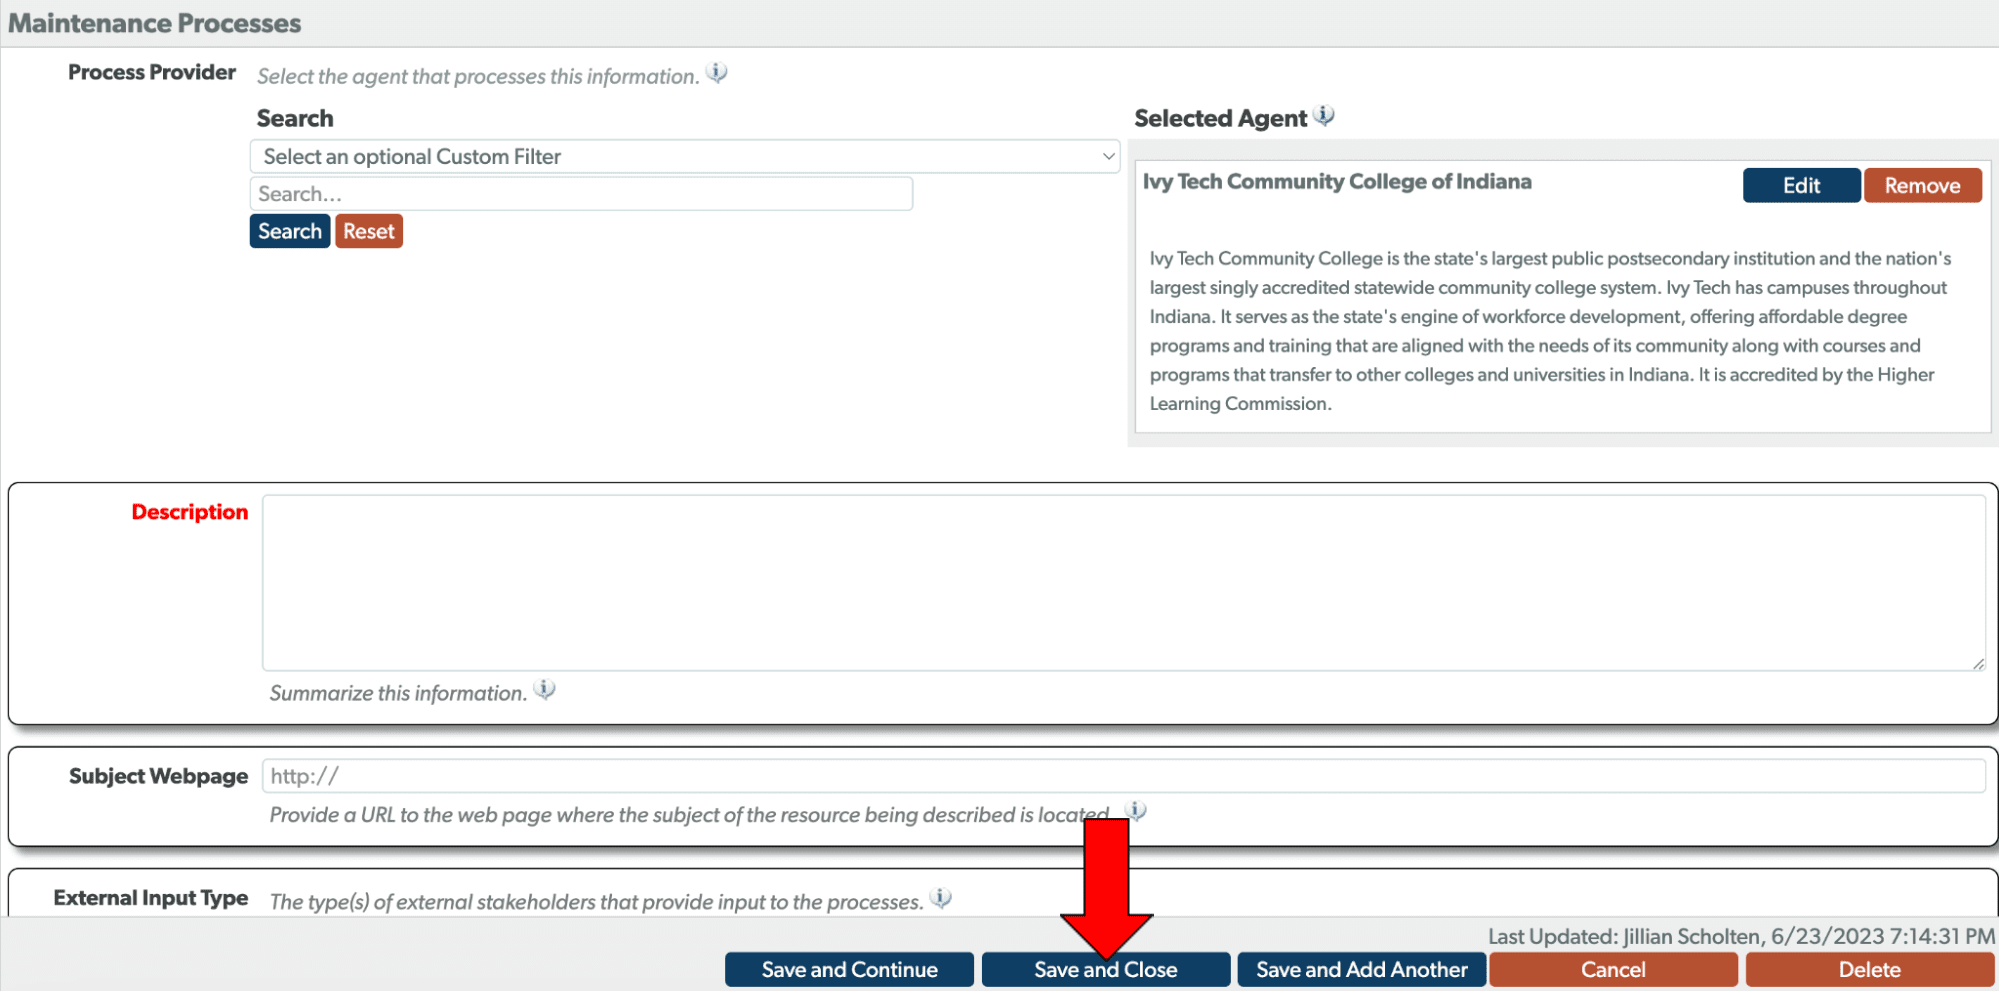Click the Subject Webpage URL field
Screen dimensions: 1999x991
click(1122, 775)
